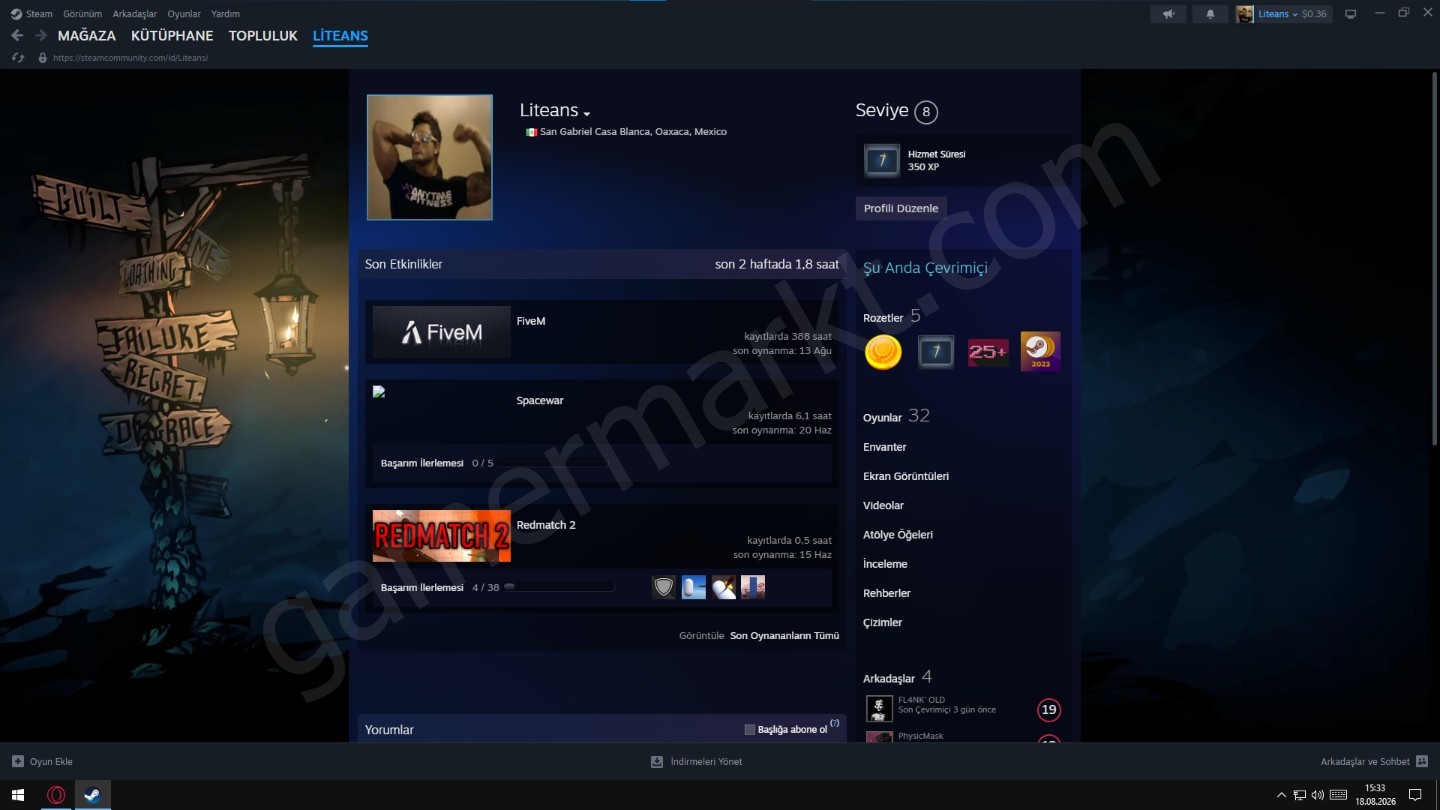Switch to the TOPLULUK tab
The height and width of the screenshot is (810, 1440).
(263, 36)
